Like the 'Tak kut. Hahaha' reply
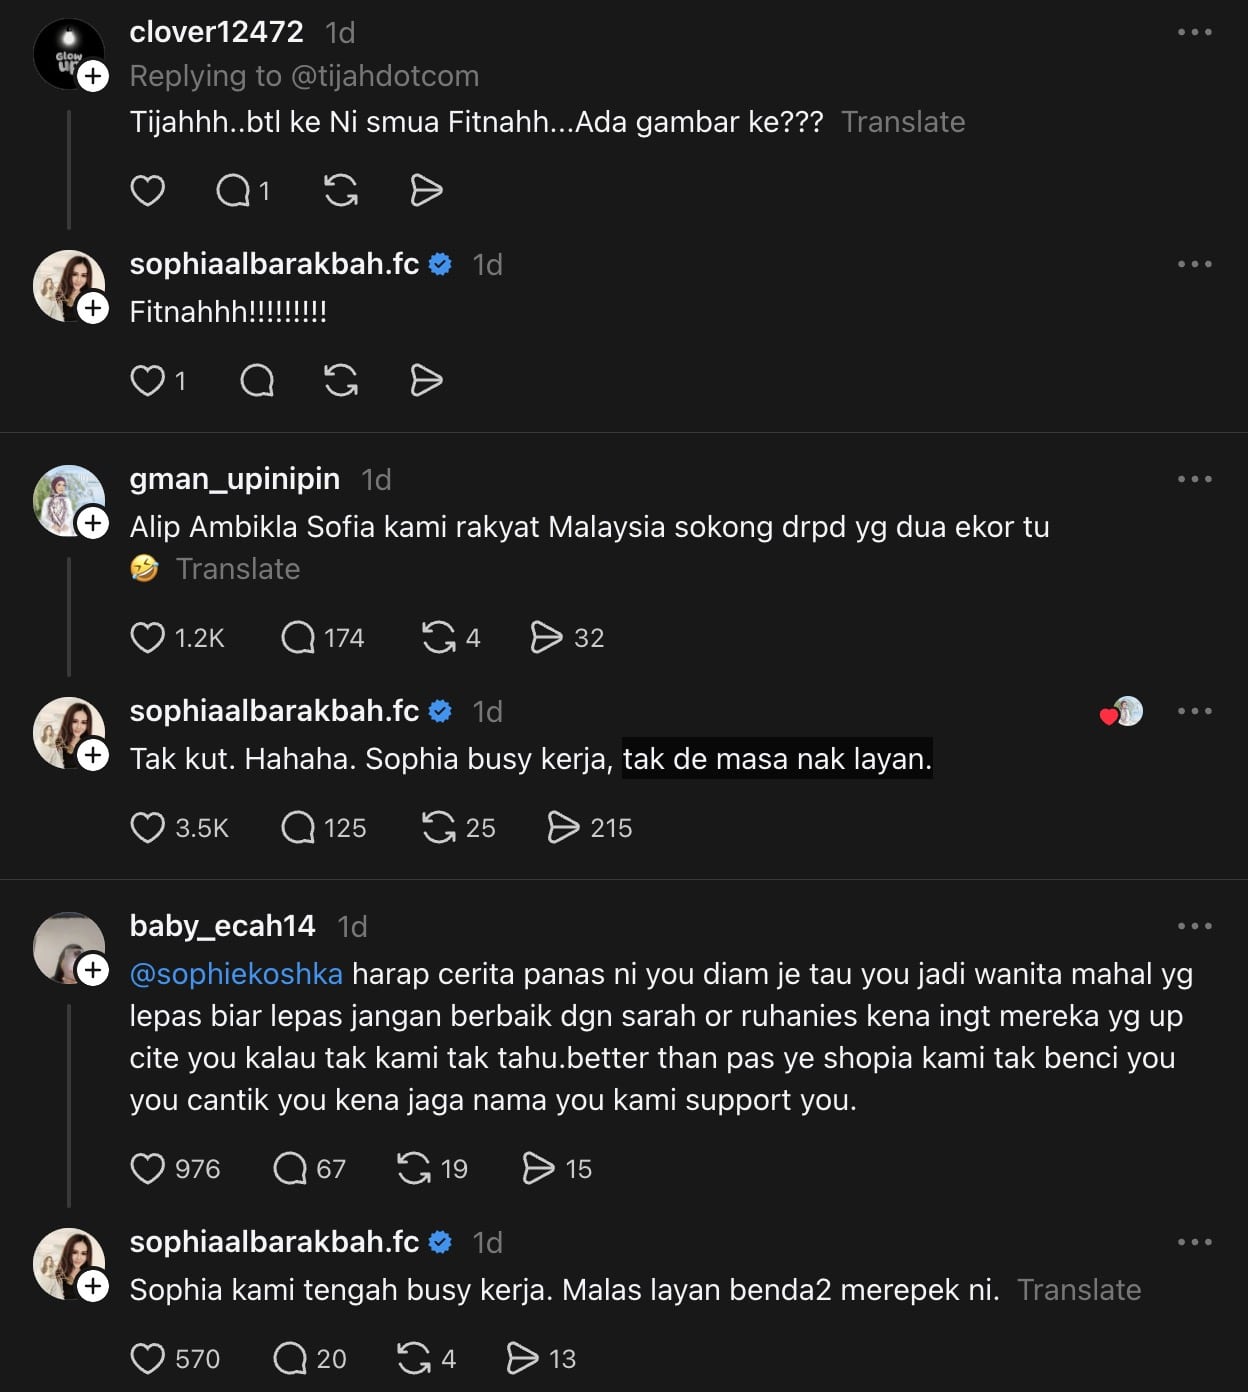The image size is (1248, 1392). point(148,827)
